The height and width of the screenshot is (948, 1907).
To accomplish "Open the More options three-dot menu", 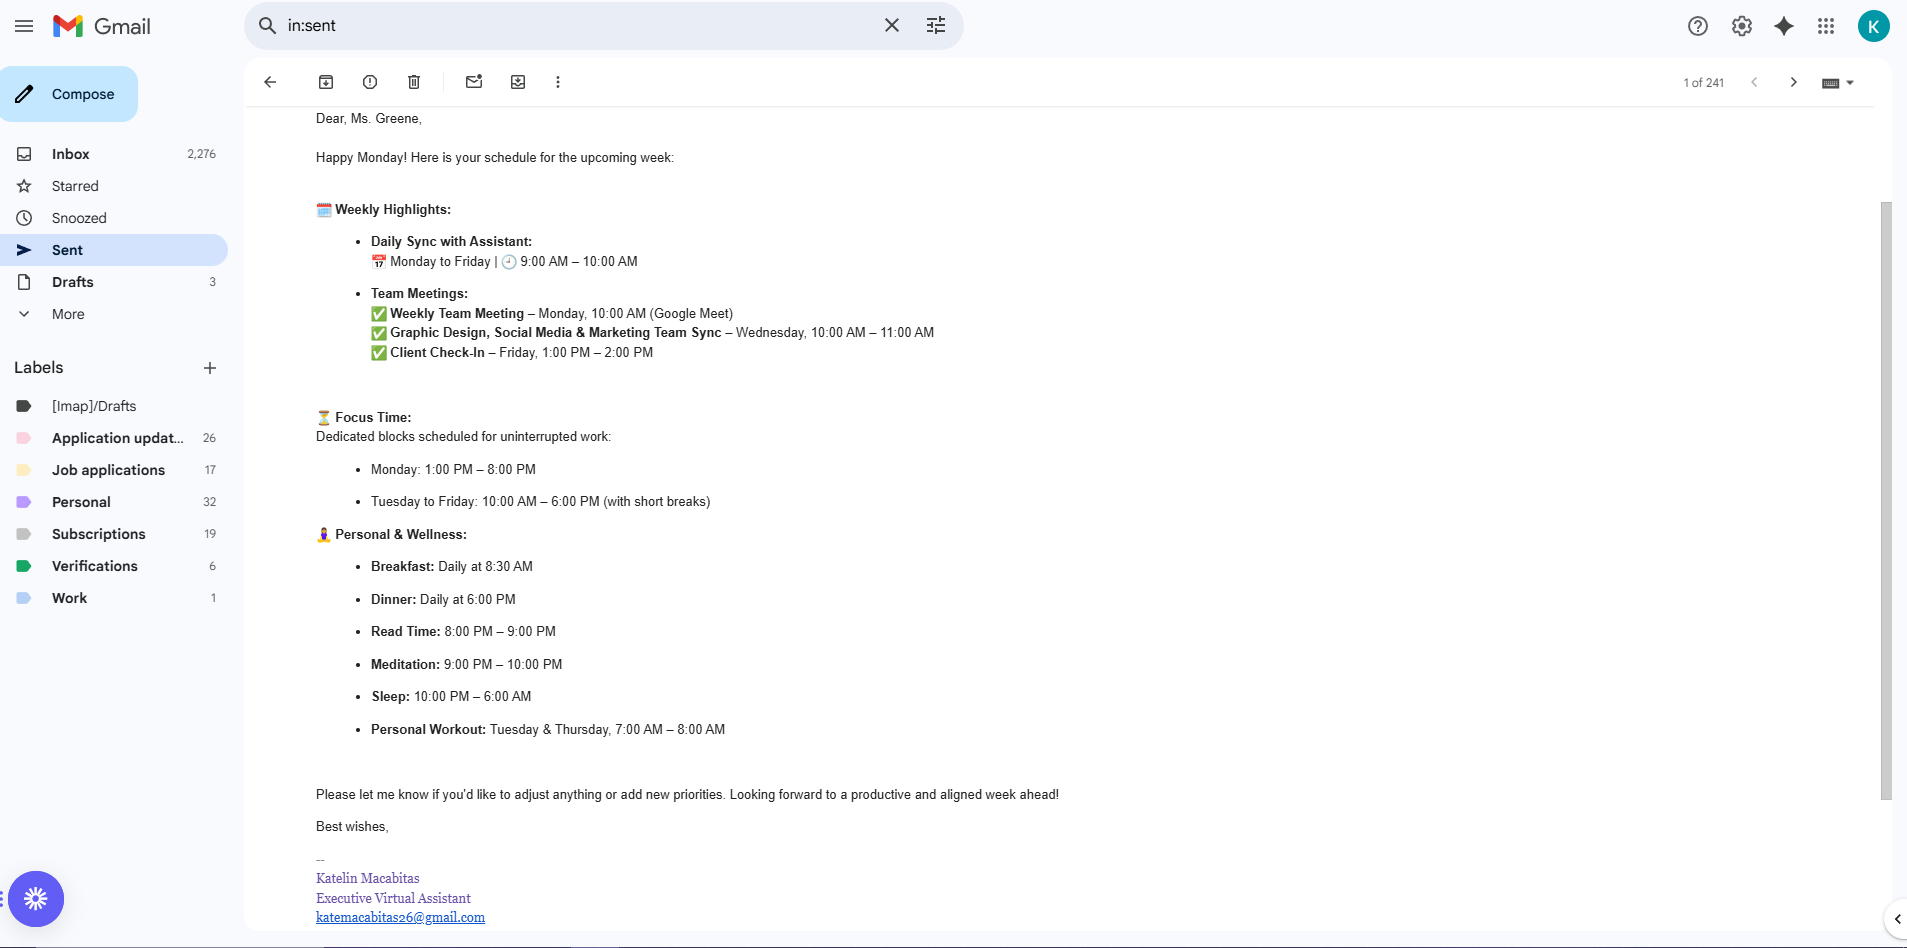I will [x=558, y=82].
